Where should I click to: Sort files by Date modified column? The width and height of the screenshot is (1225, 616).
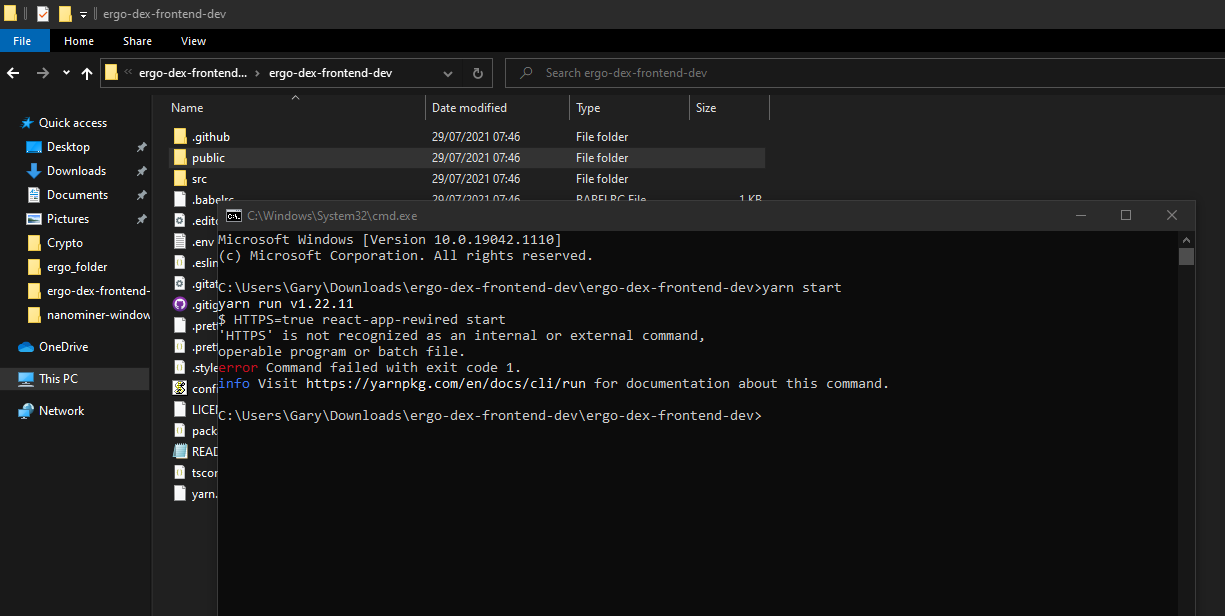(x=469, y=108)
